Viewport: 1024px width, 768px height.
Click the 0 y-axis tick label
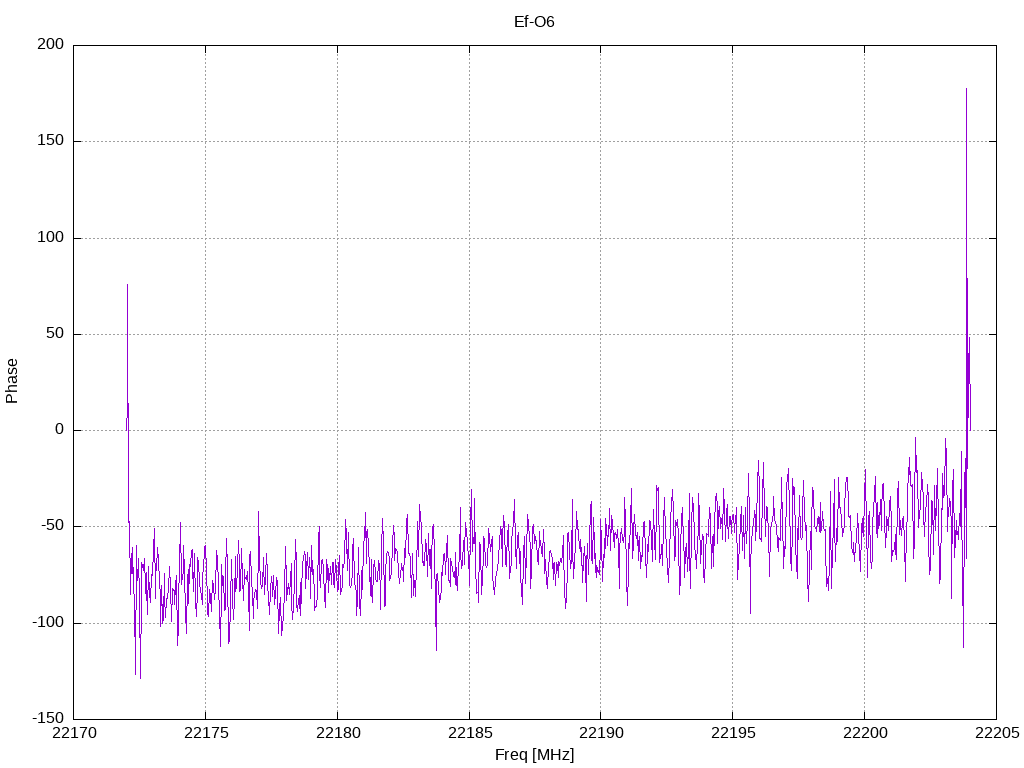click(x=59, y=430)
